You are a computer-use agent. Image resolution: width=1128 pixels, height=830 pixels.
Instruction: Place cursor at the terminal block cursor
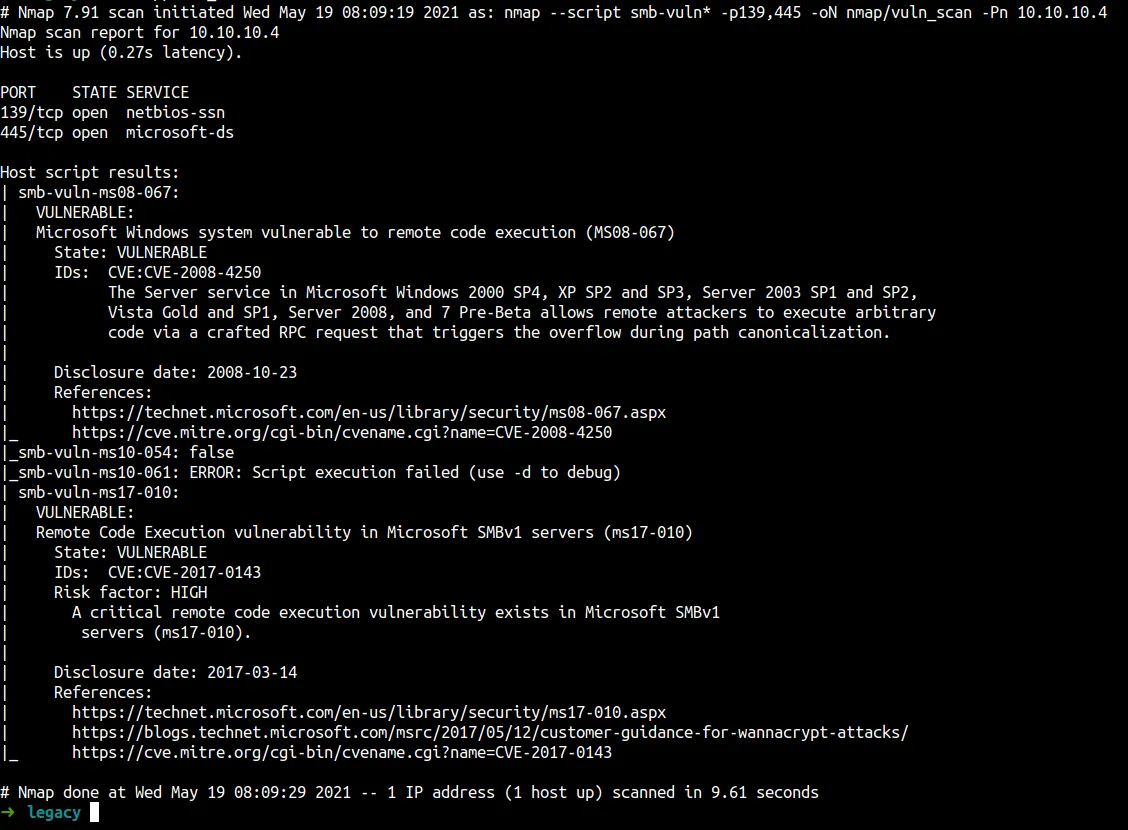point(94,813)
